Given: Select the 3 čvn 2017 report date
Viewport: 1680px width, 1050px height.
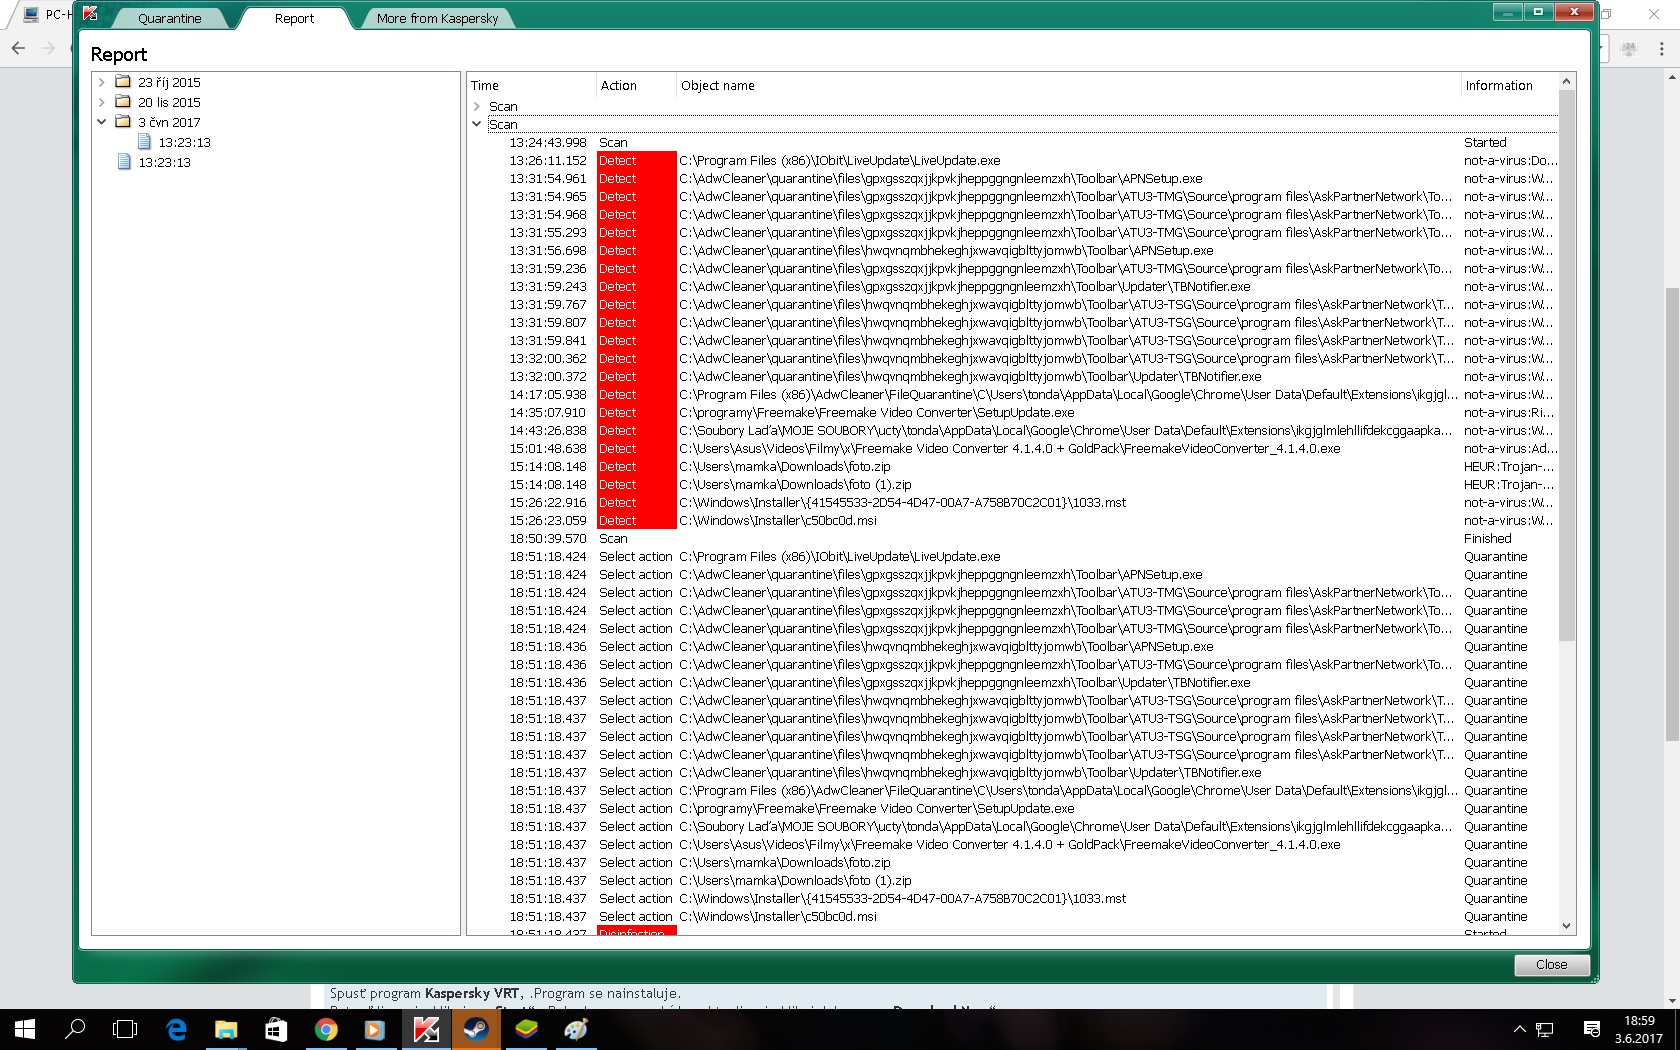Looking at the screenshot, I should tap(169, 122).
